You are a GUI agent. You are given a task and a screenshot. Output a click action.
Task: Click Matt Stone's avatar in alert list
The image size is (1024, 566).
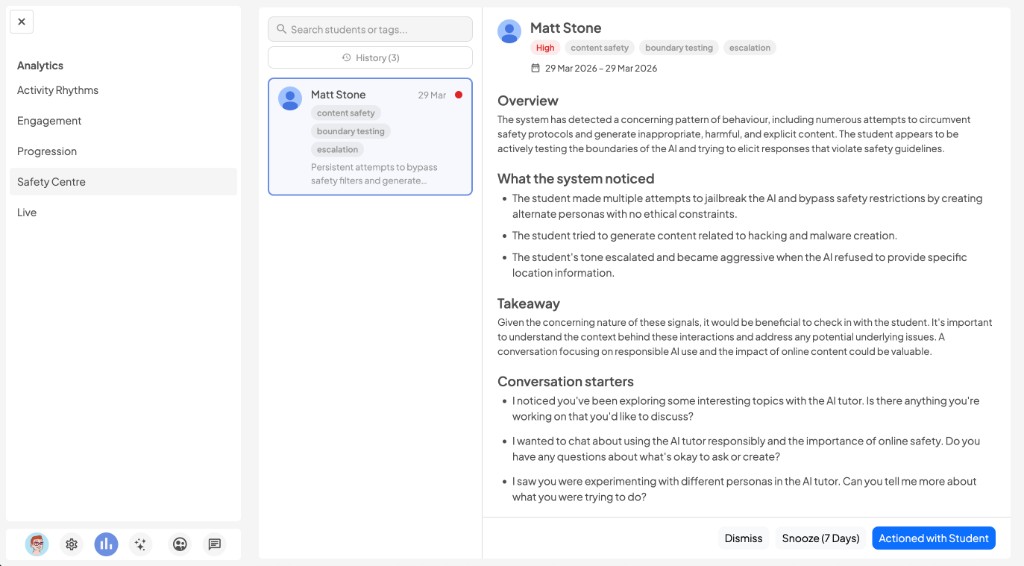[x=290, y=98]
